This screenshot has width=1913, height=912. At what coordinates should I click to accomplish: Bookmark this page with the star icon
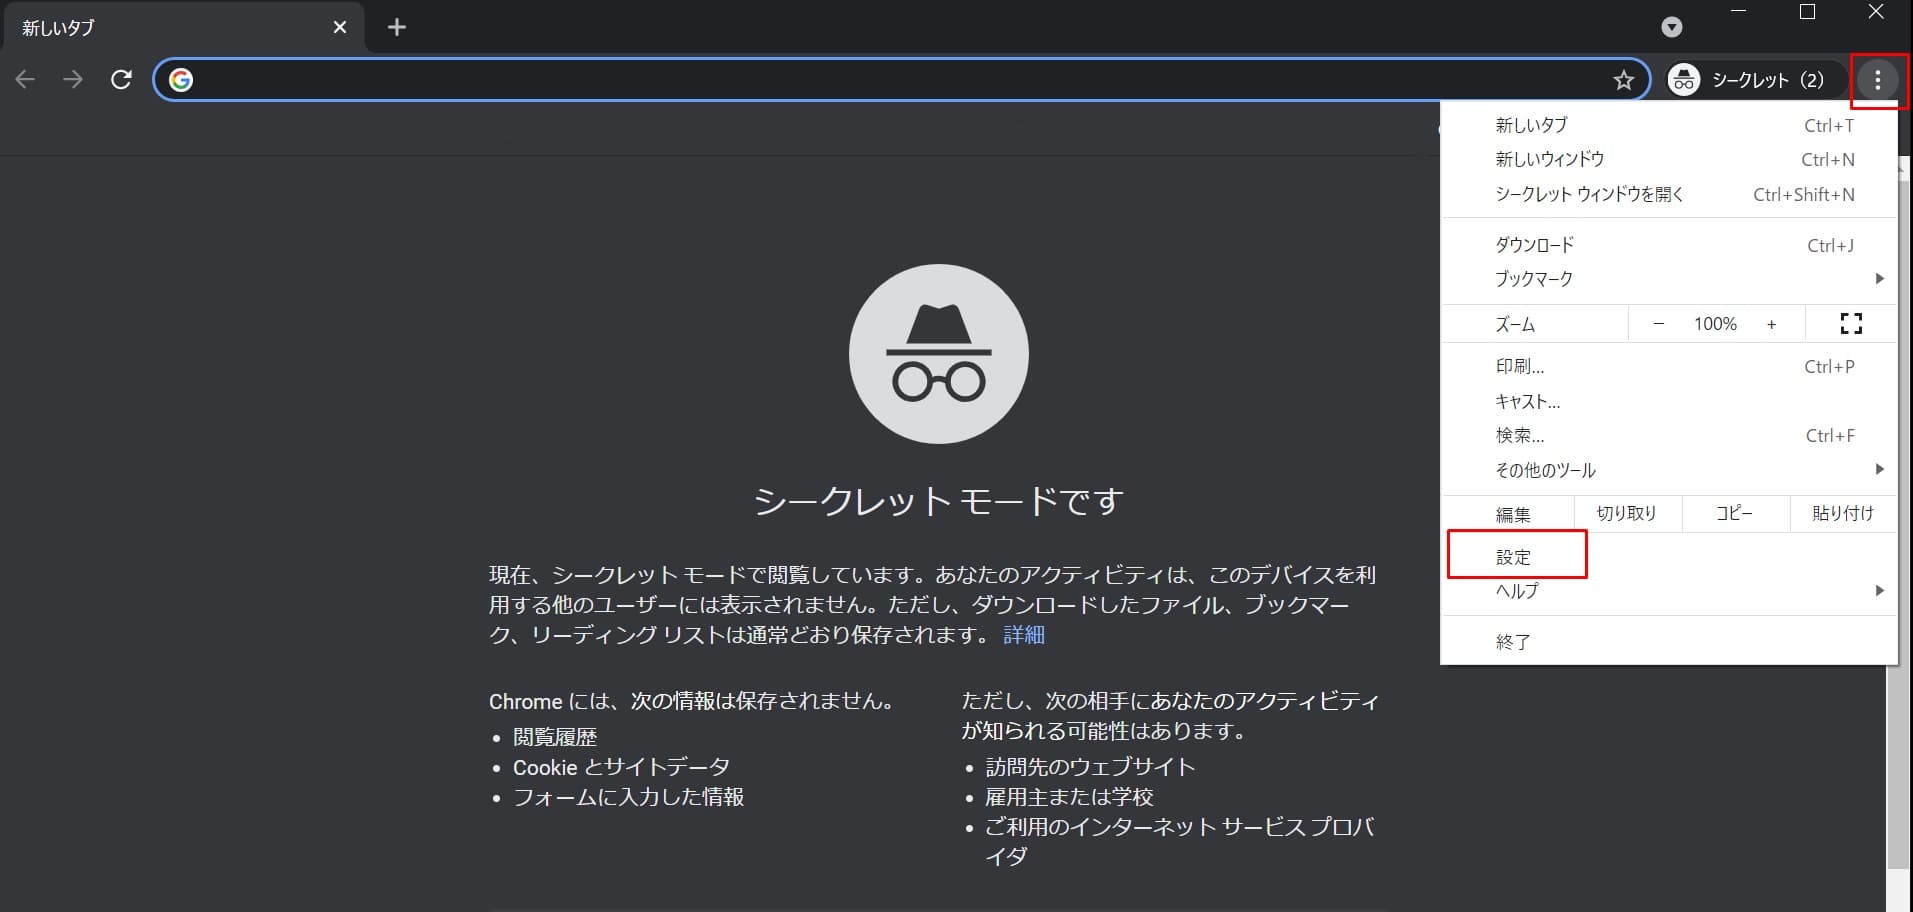[1623, 80]
